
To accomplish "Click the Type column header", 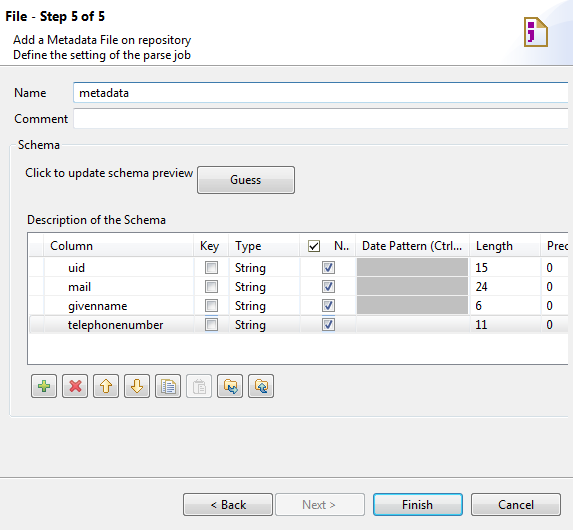I will click(x=264, y=246).
